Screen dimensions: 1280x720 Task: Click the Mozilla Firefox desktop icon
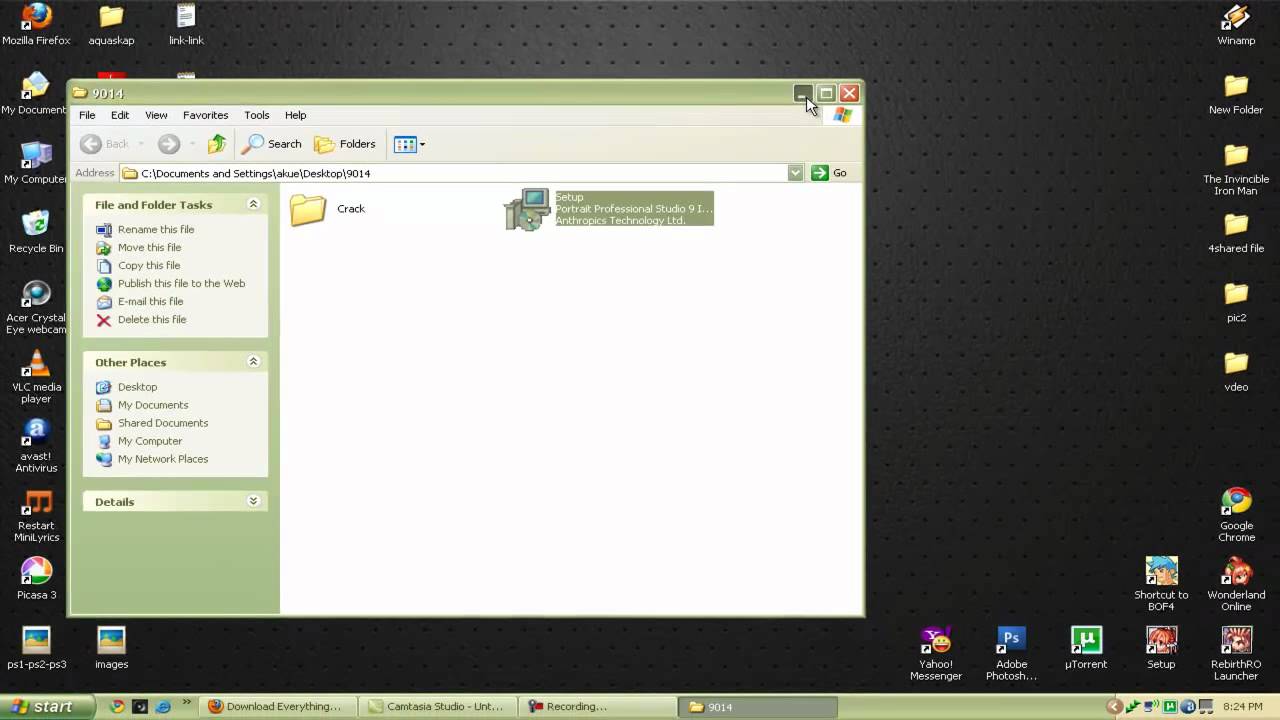tap(36, 25)
